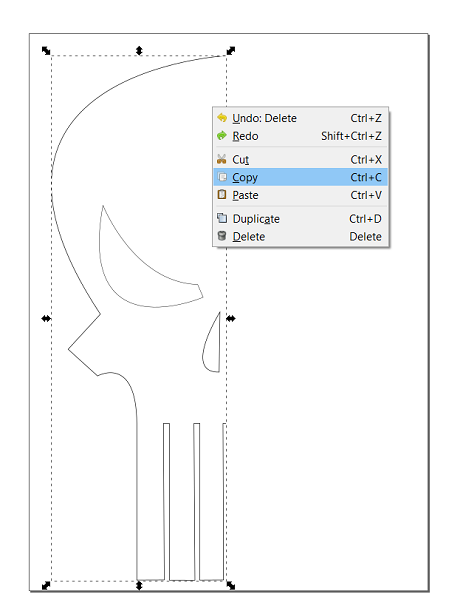The width and height of the screenshot is (463, 600).
Task: Click the left-middle horizontal scale handle
Action: [x=46, y=318]
